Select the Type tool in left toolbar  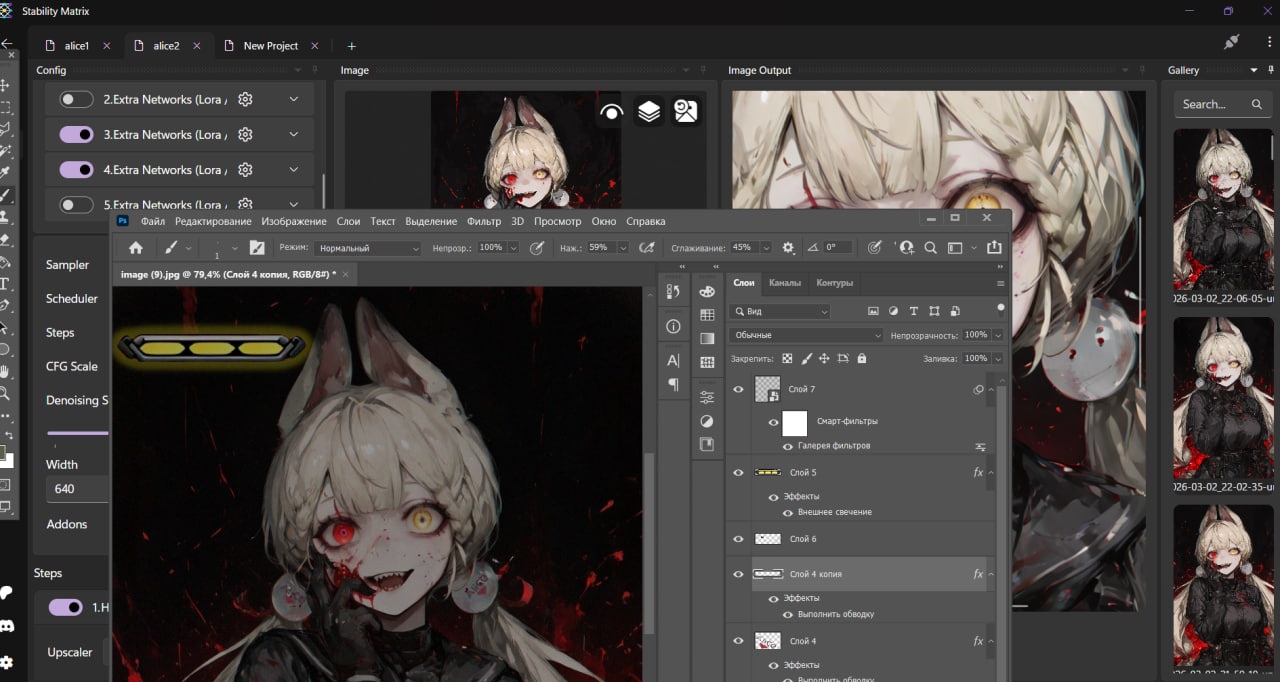click(x=6, y=284)
